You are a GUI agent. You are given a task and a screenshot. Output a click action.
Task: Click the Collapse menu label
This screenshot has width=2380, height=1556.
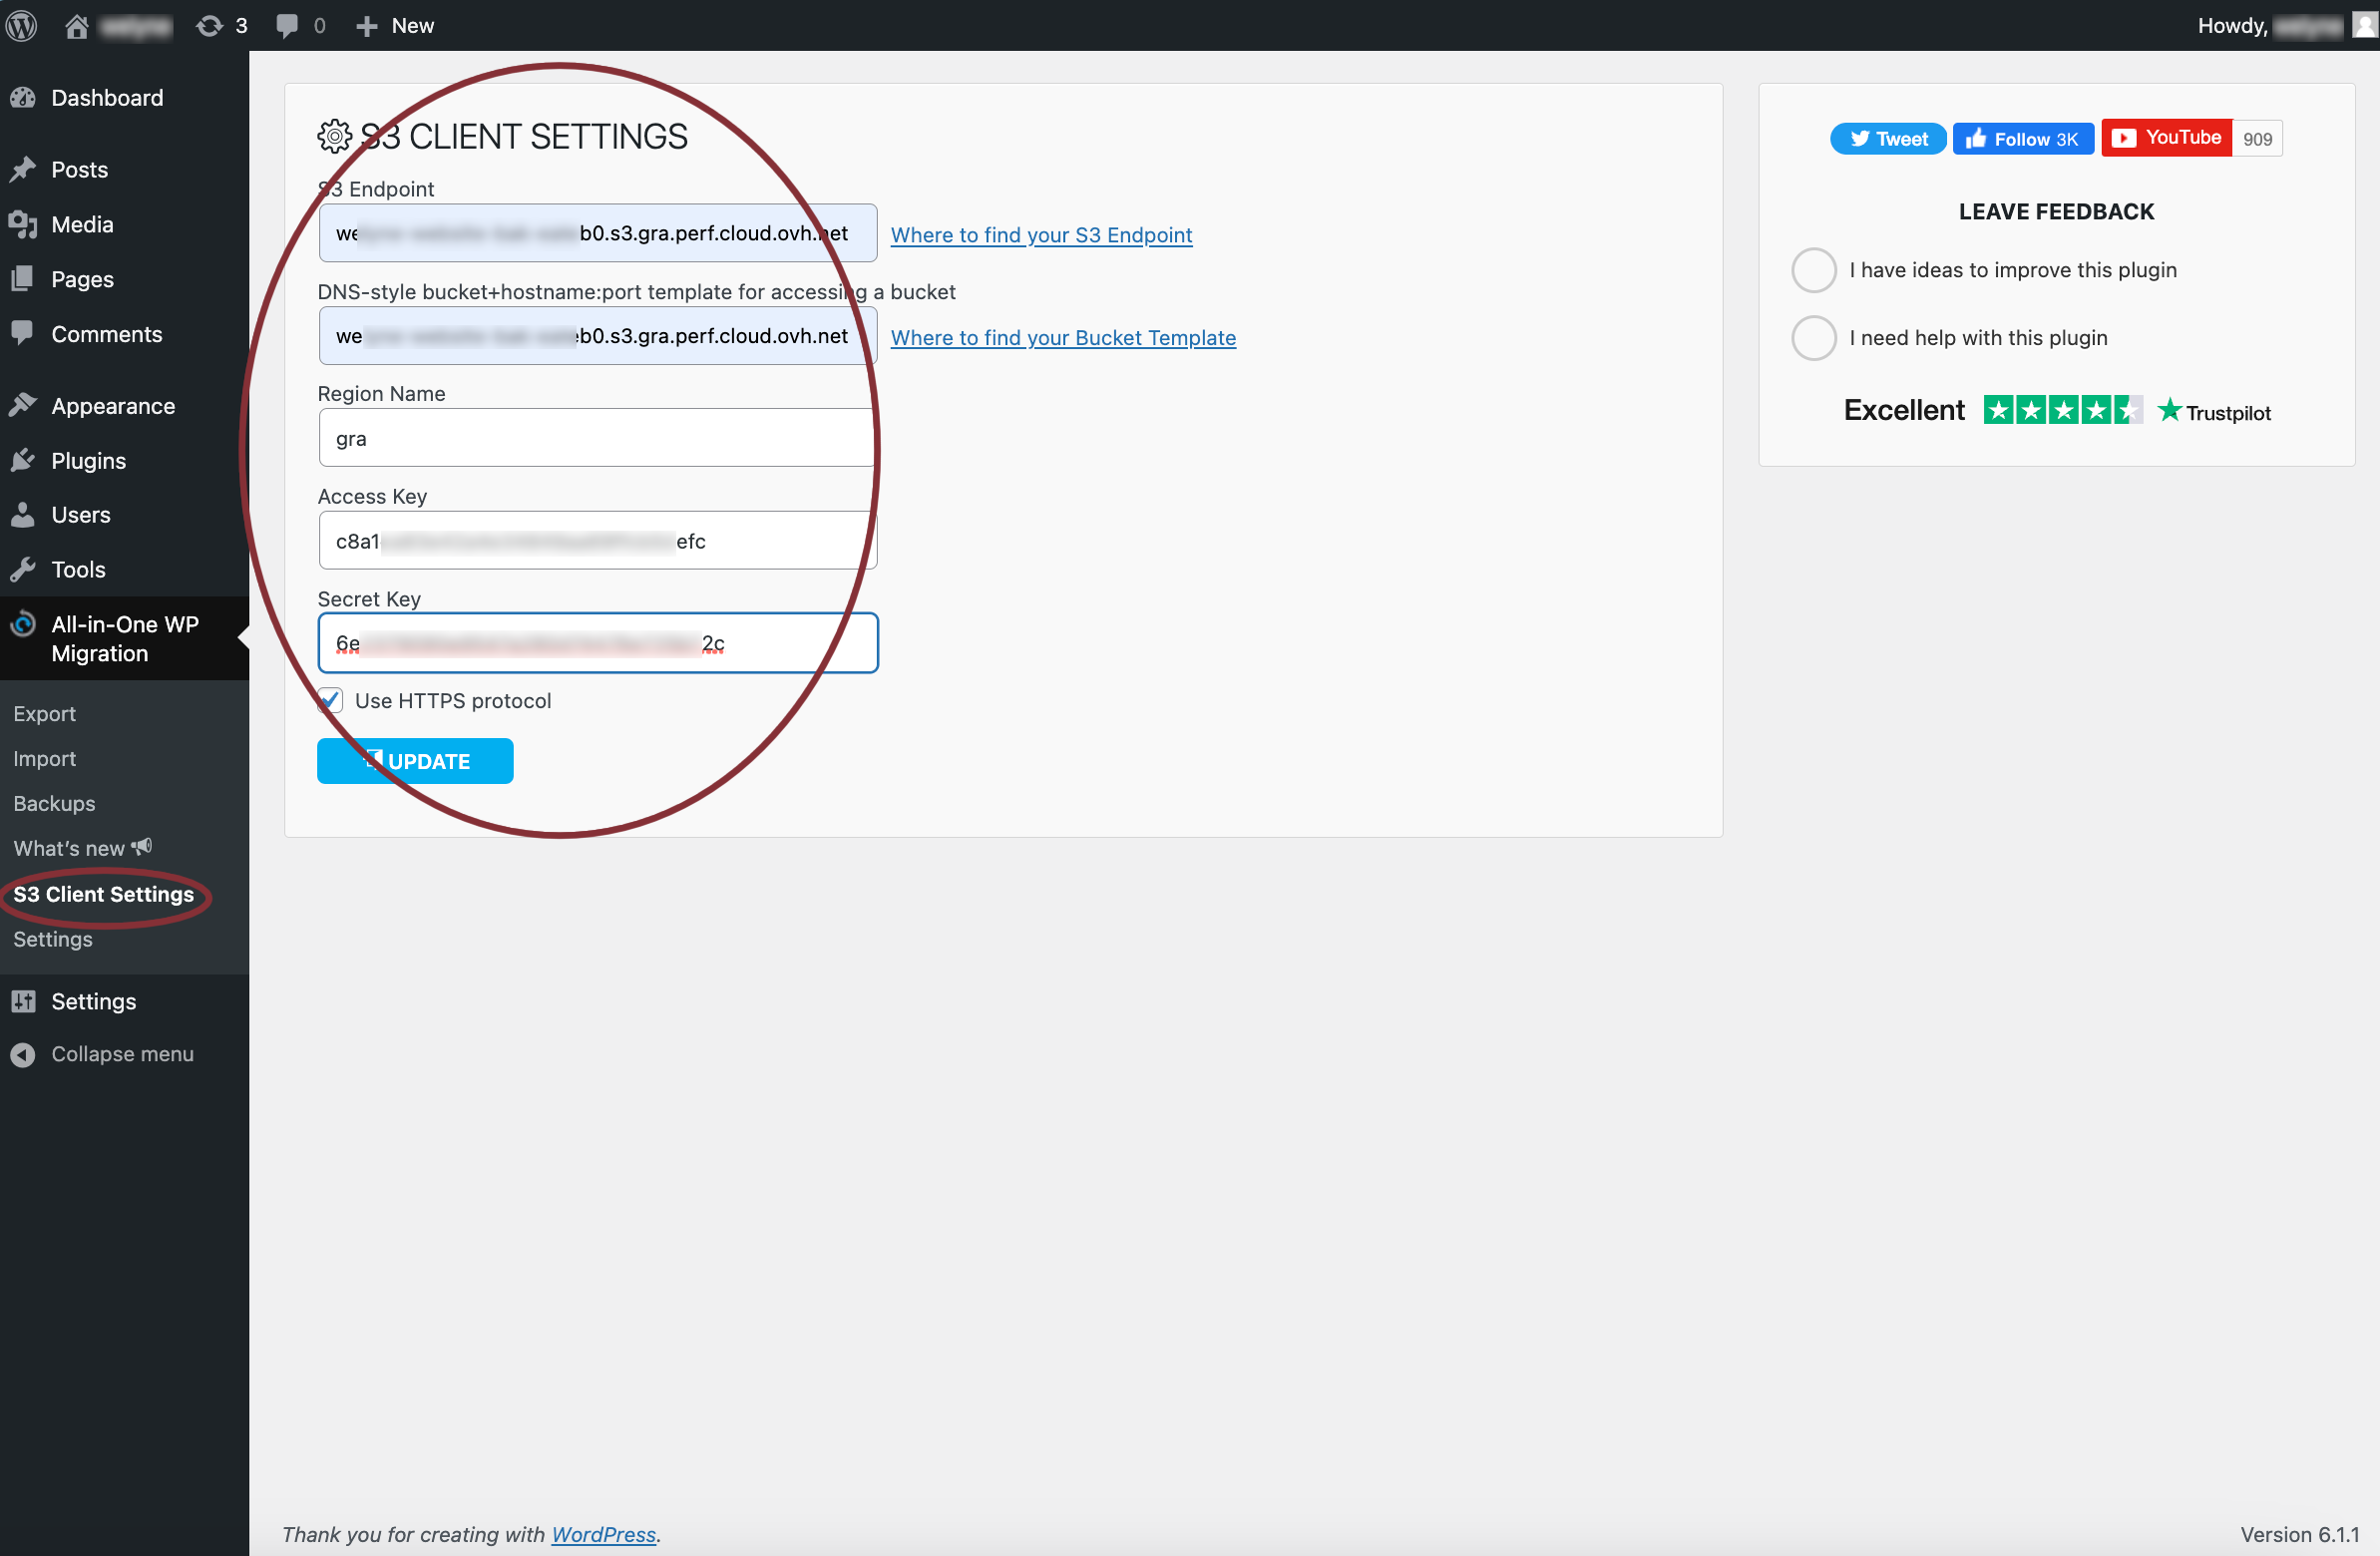122,1054
